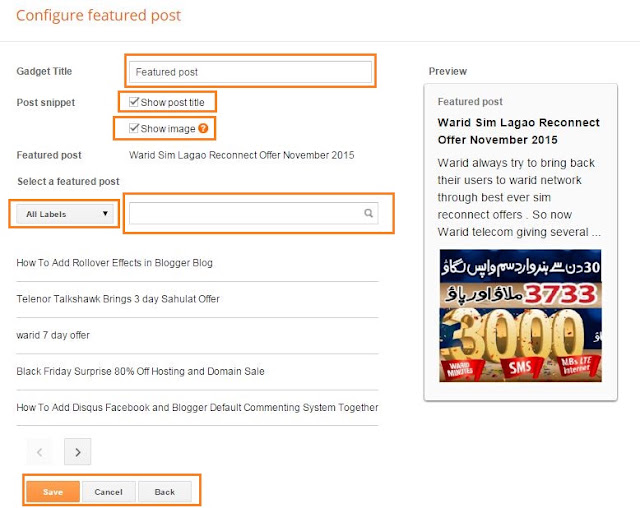Go to previous page of posts
Image resolution: width=640 pixels, height=508 pixels.
click(x=40, y=452)
